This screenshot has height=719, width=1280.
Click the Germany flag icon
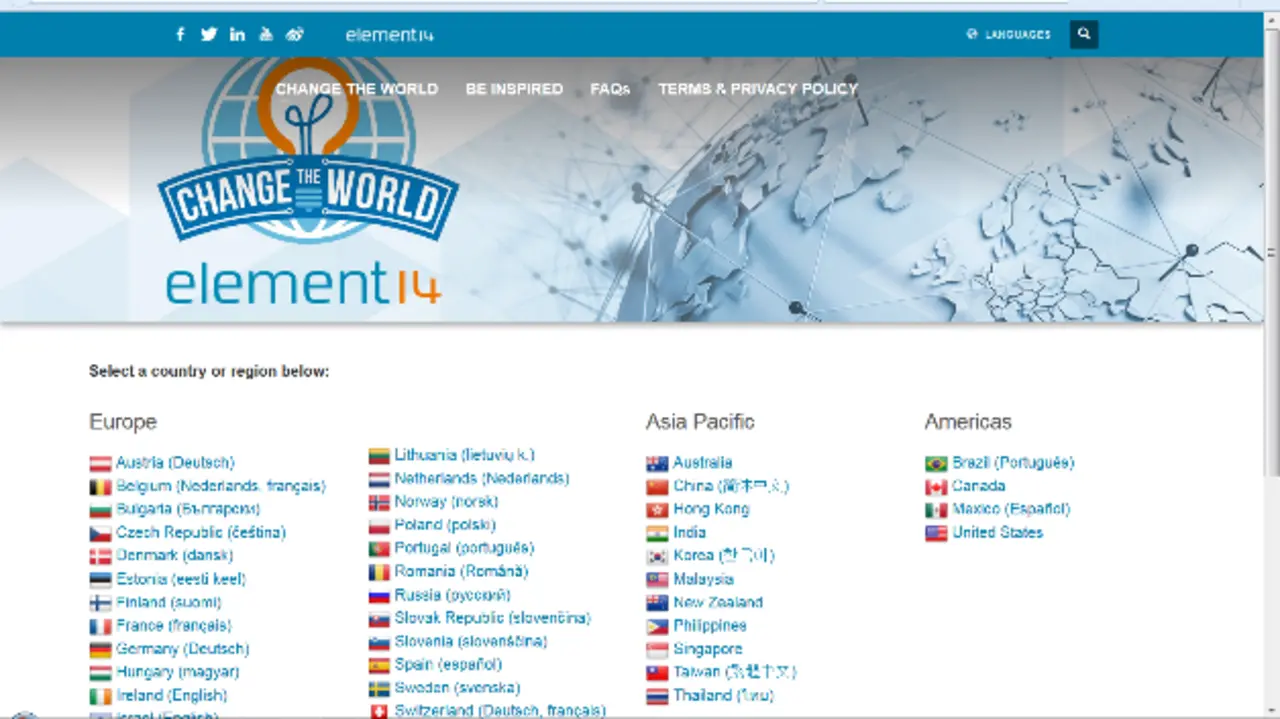100,650
